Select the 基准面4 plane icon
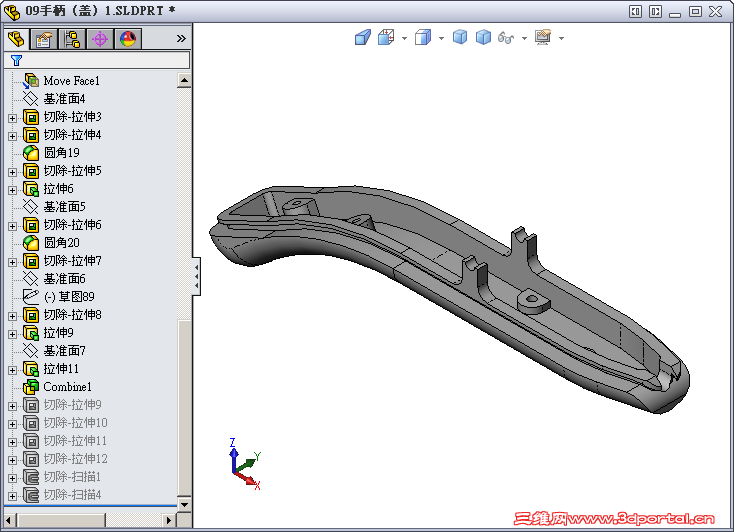The image size is (734, 532). (x=31, y=99)
